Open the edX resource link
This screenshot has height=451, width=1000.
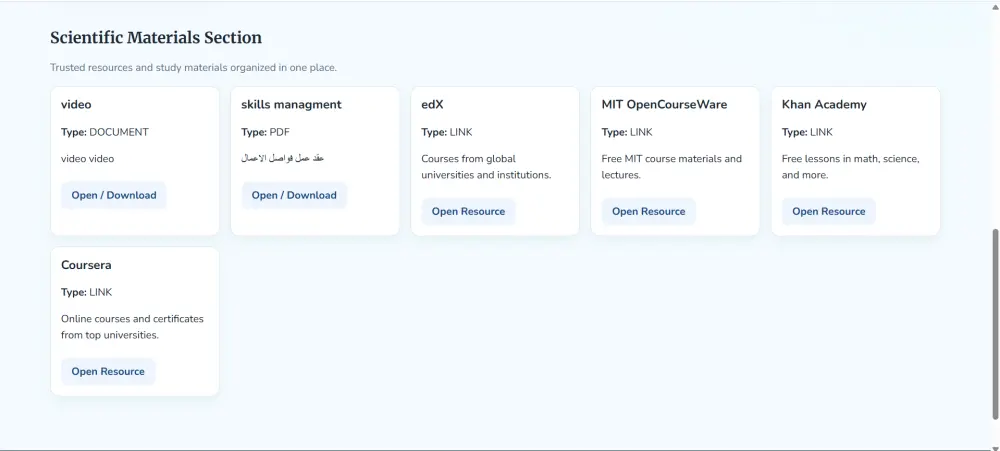point(468,211)
